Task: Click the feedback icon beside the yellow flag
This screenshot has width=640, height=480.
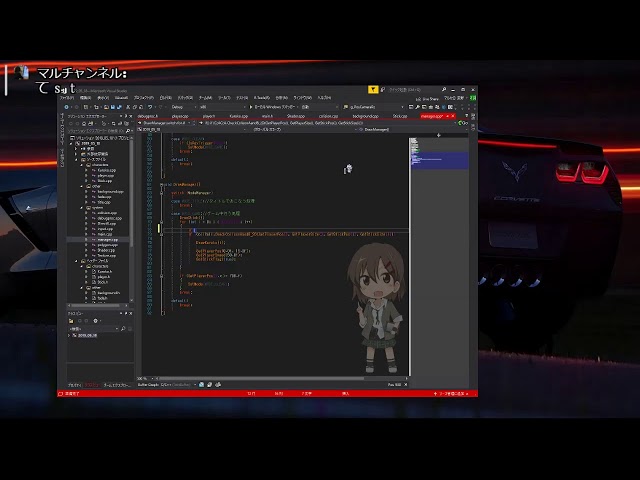Action: tap(382, 89)
